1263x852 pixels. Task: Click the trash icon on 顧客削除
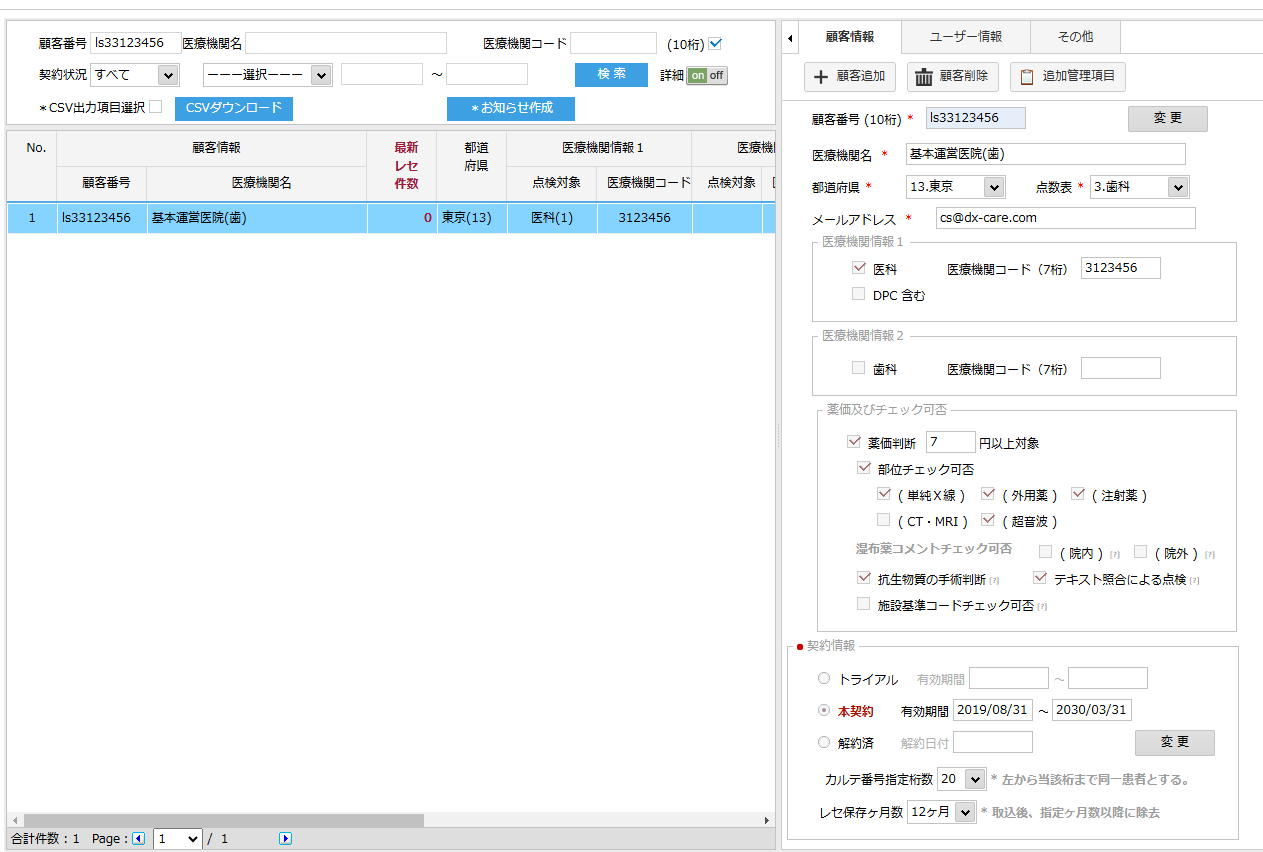pyautogui.click(x=924, y=77)
